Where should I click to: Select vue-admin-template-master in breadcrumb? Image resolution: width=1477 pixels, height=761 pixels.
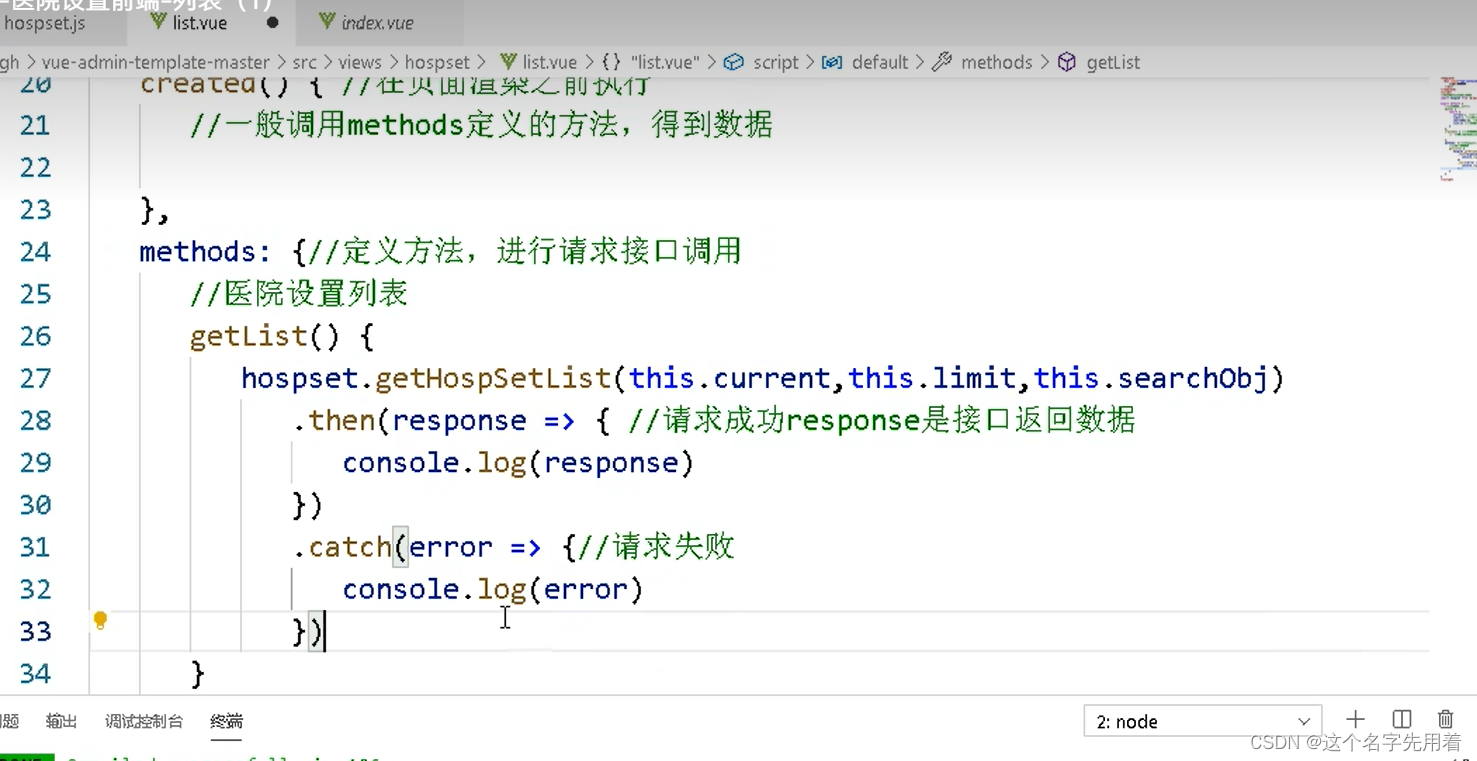coord(156,62)
